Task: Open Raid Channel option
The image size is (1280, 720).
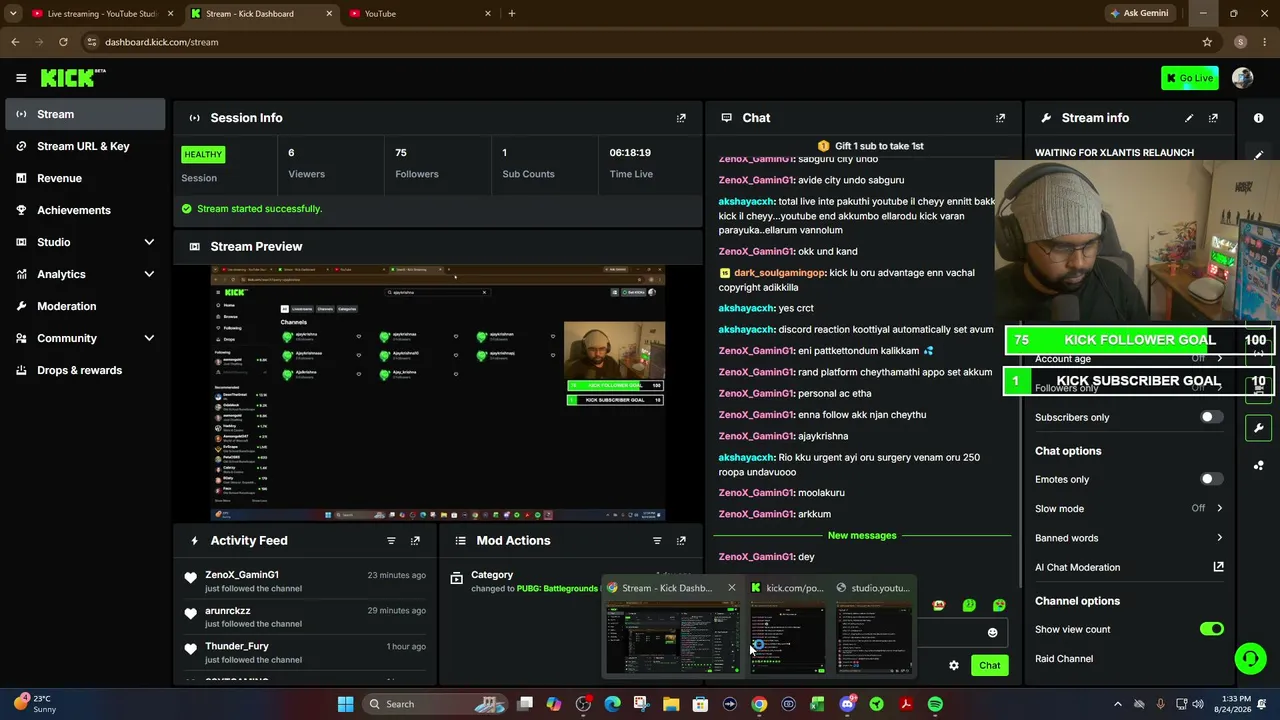Action: point(1064,659)
